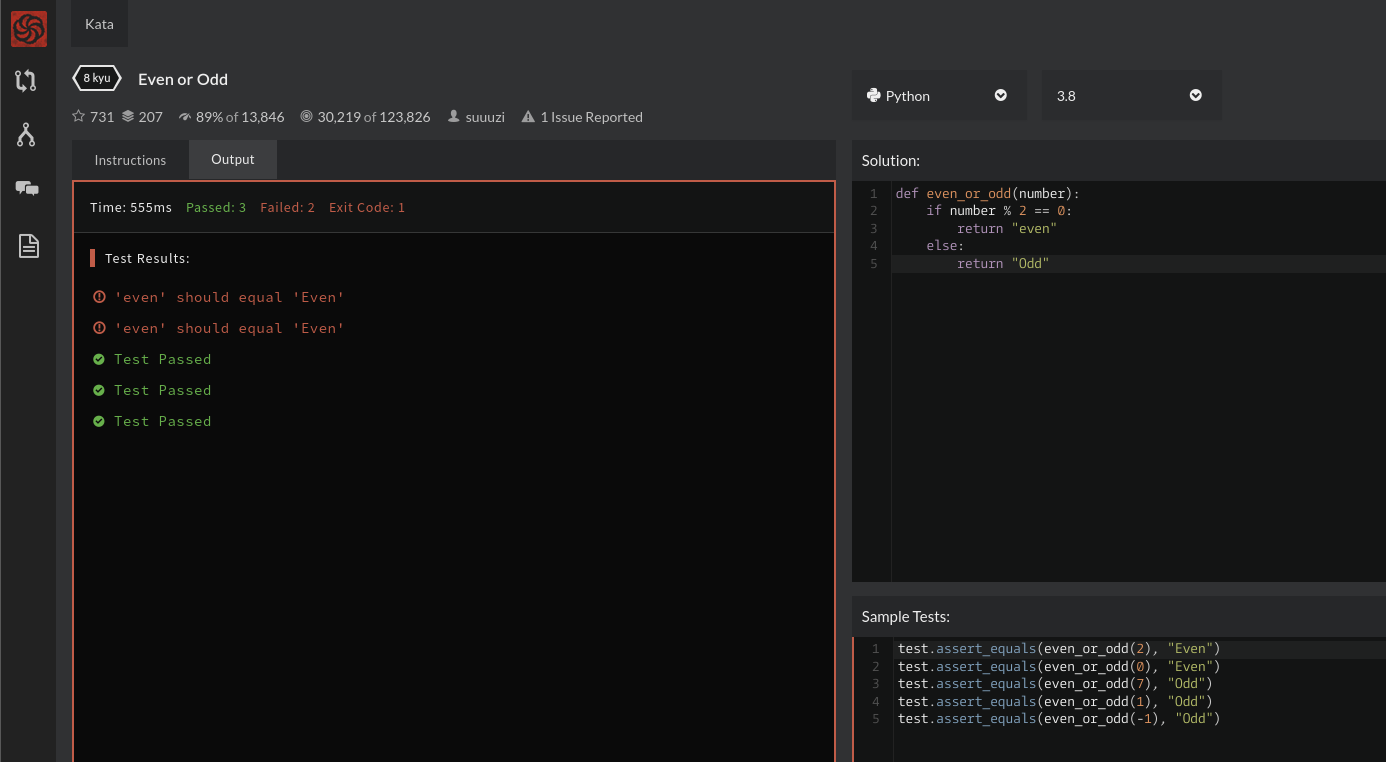Switch to the Instructions tab
Screen dimensions: 1386x762
(x=130, y=160)
